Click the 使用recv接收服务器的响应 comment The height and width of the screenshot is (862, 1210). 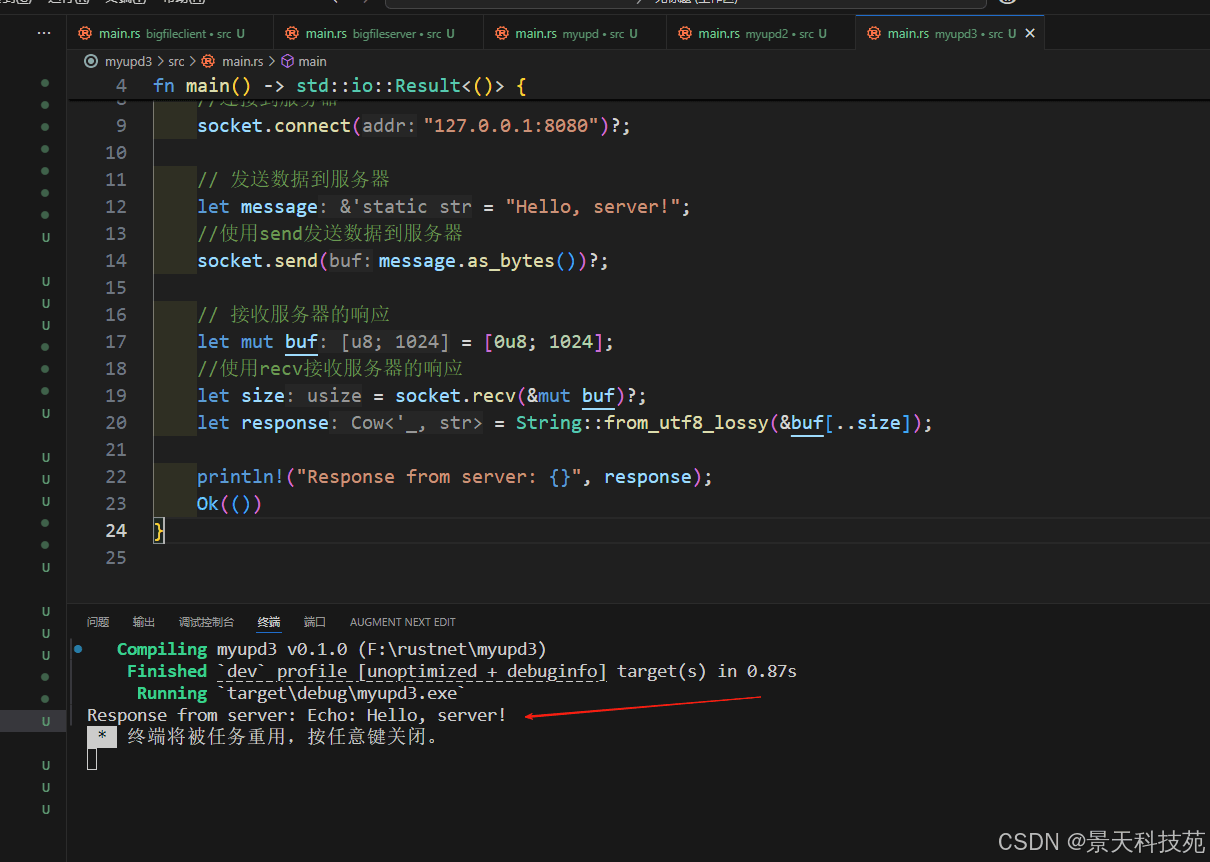click(330, 369)
